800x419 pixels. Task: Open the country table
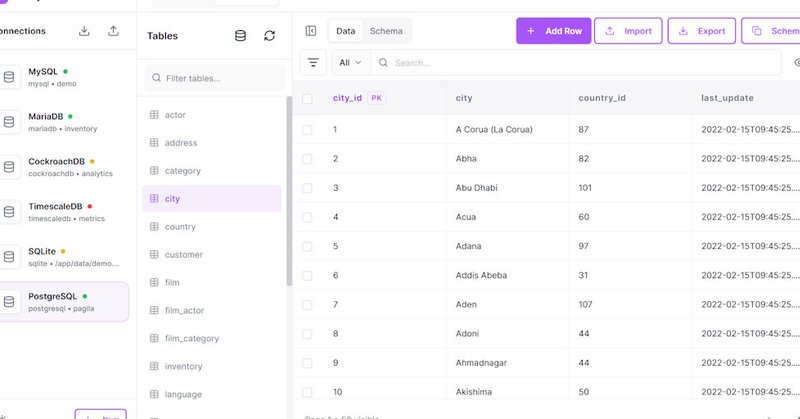212,227
